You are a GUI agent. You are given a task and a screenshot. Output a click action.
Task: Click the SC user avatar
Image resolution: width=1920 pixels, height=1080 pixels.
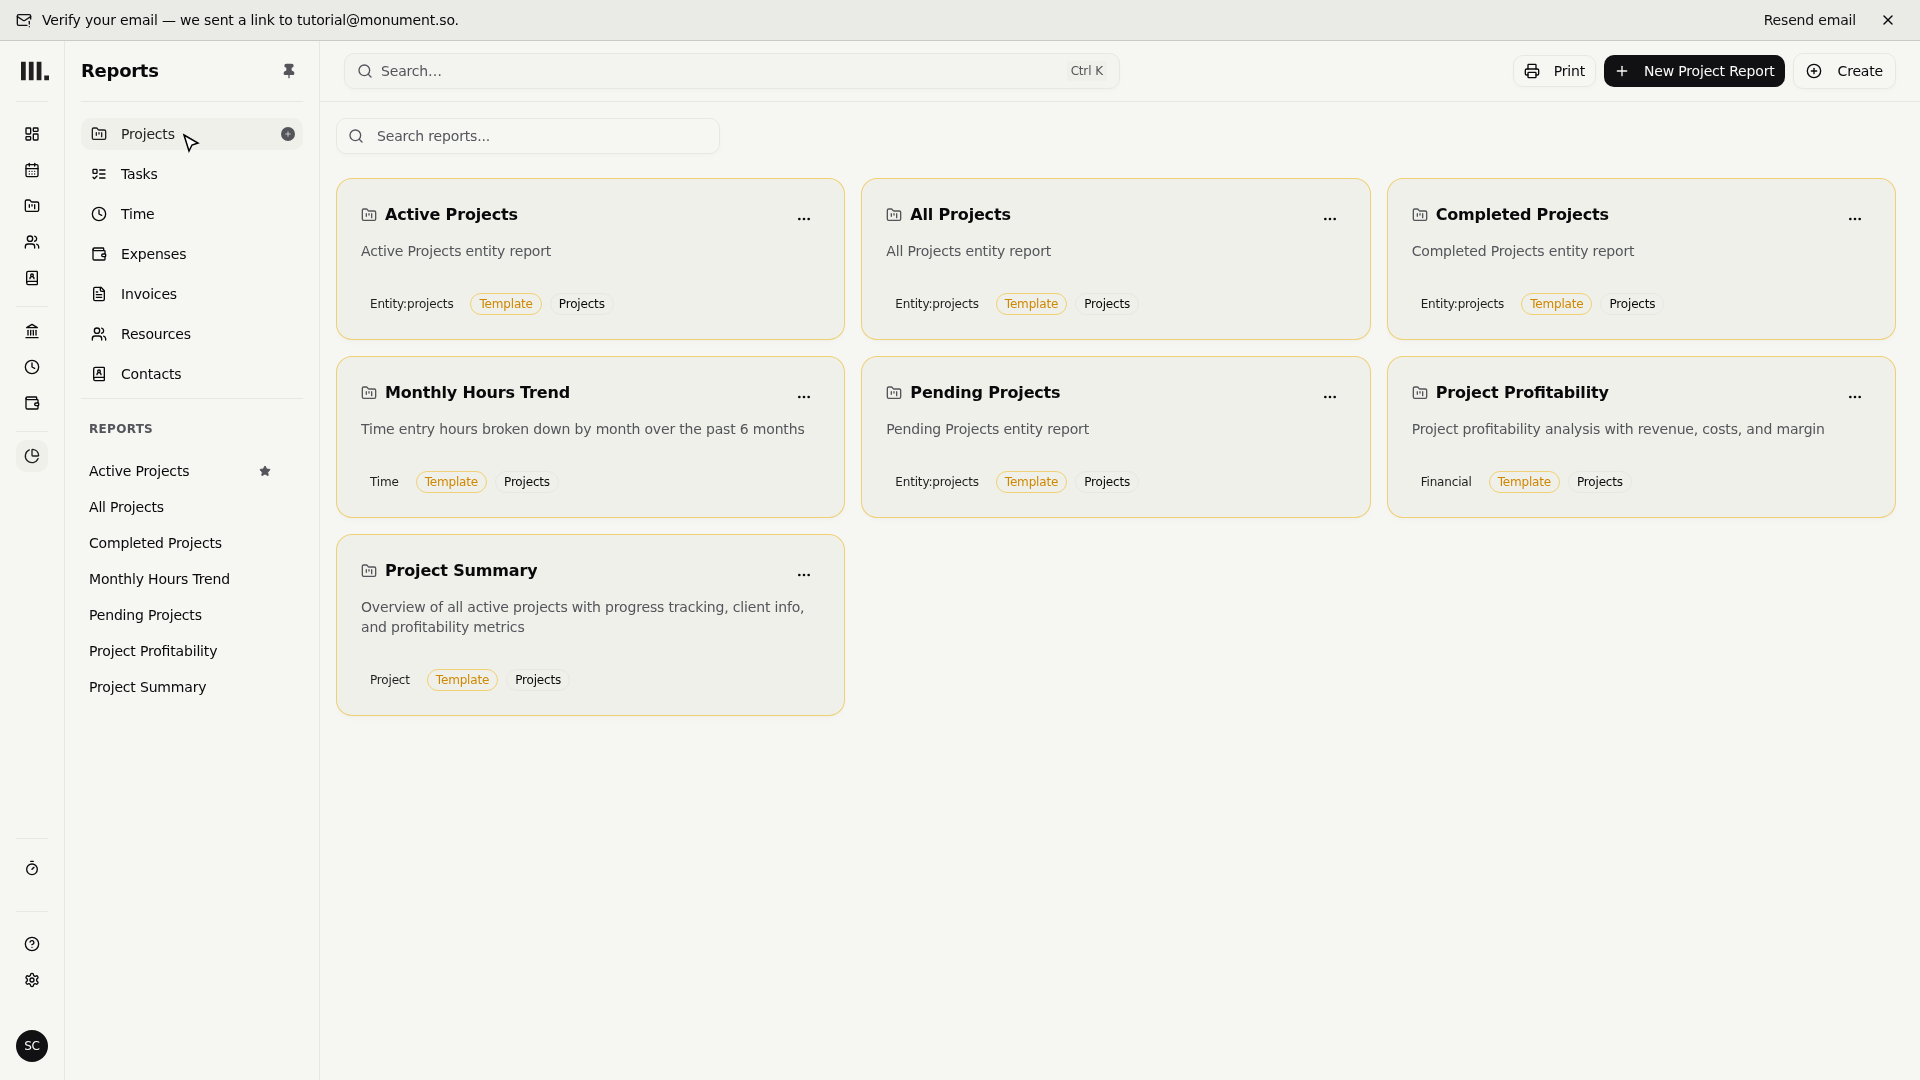coord(32,1046)
